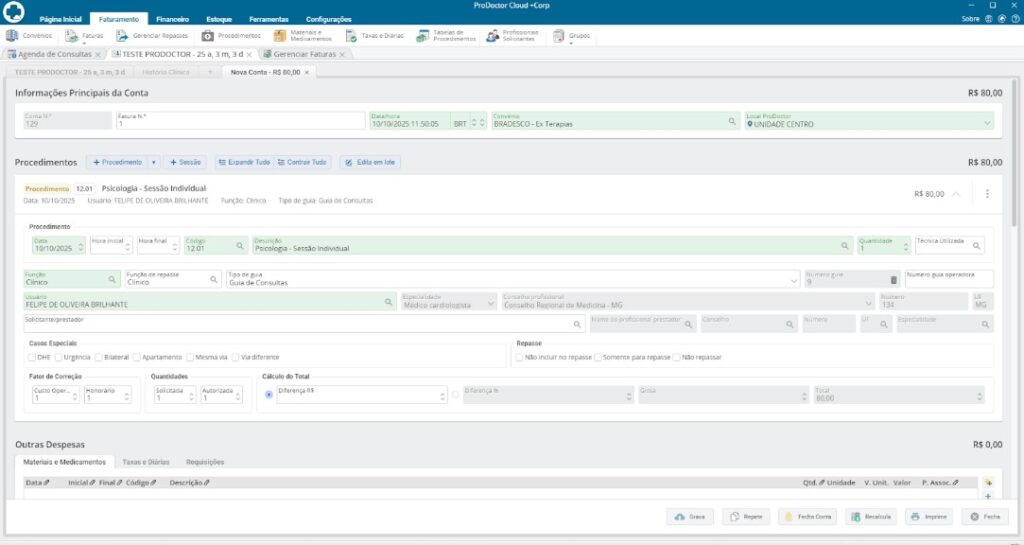Expand the Local ProDoctor dropdown
The image size is (1024, 545).
(x=987, y=122)
